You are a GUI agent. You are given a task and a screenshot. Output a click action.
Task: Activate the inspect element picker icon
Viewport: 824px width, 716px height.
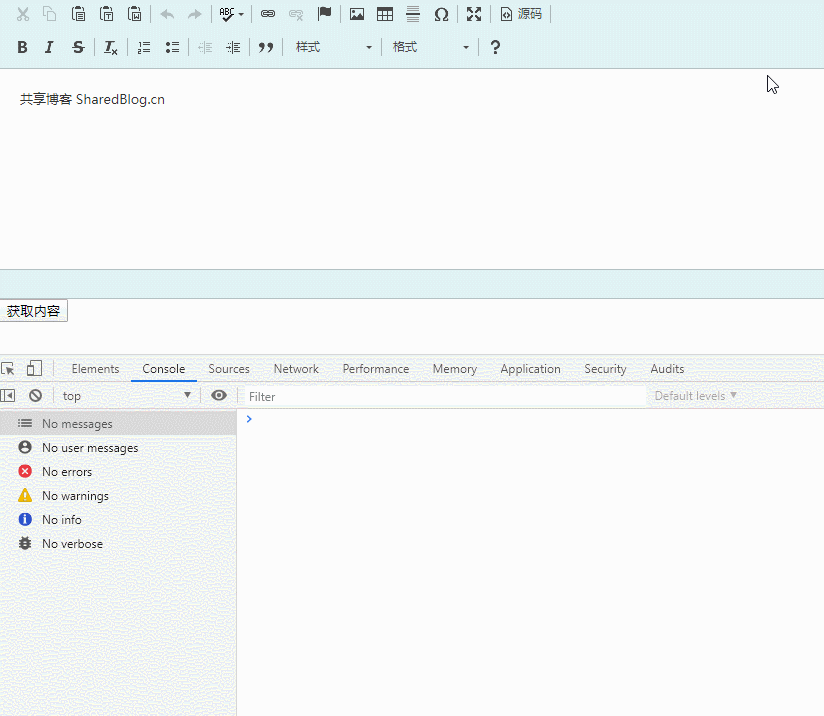(x=8, y=369)
